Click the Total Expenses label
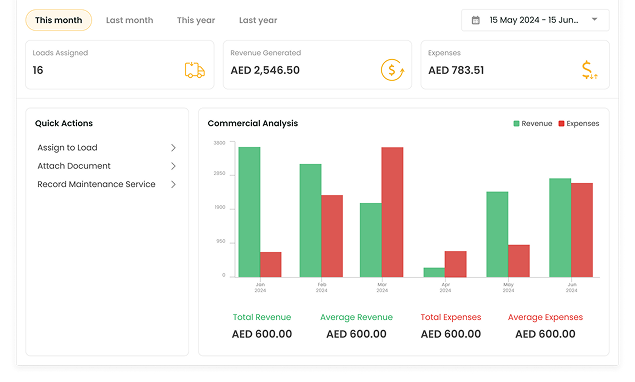This screenshot has width=635, height=382. tap(451, 317)
